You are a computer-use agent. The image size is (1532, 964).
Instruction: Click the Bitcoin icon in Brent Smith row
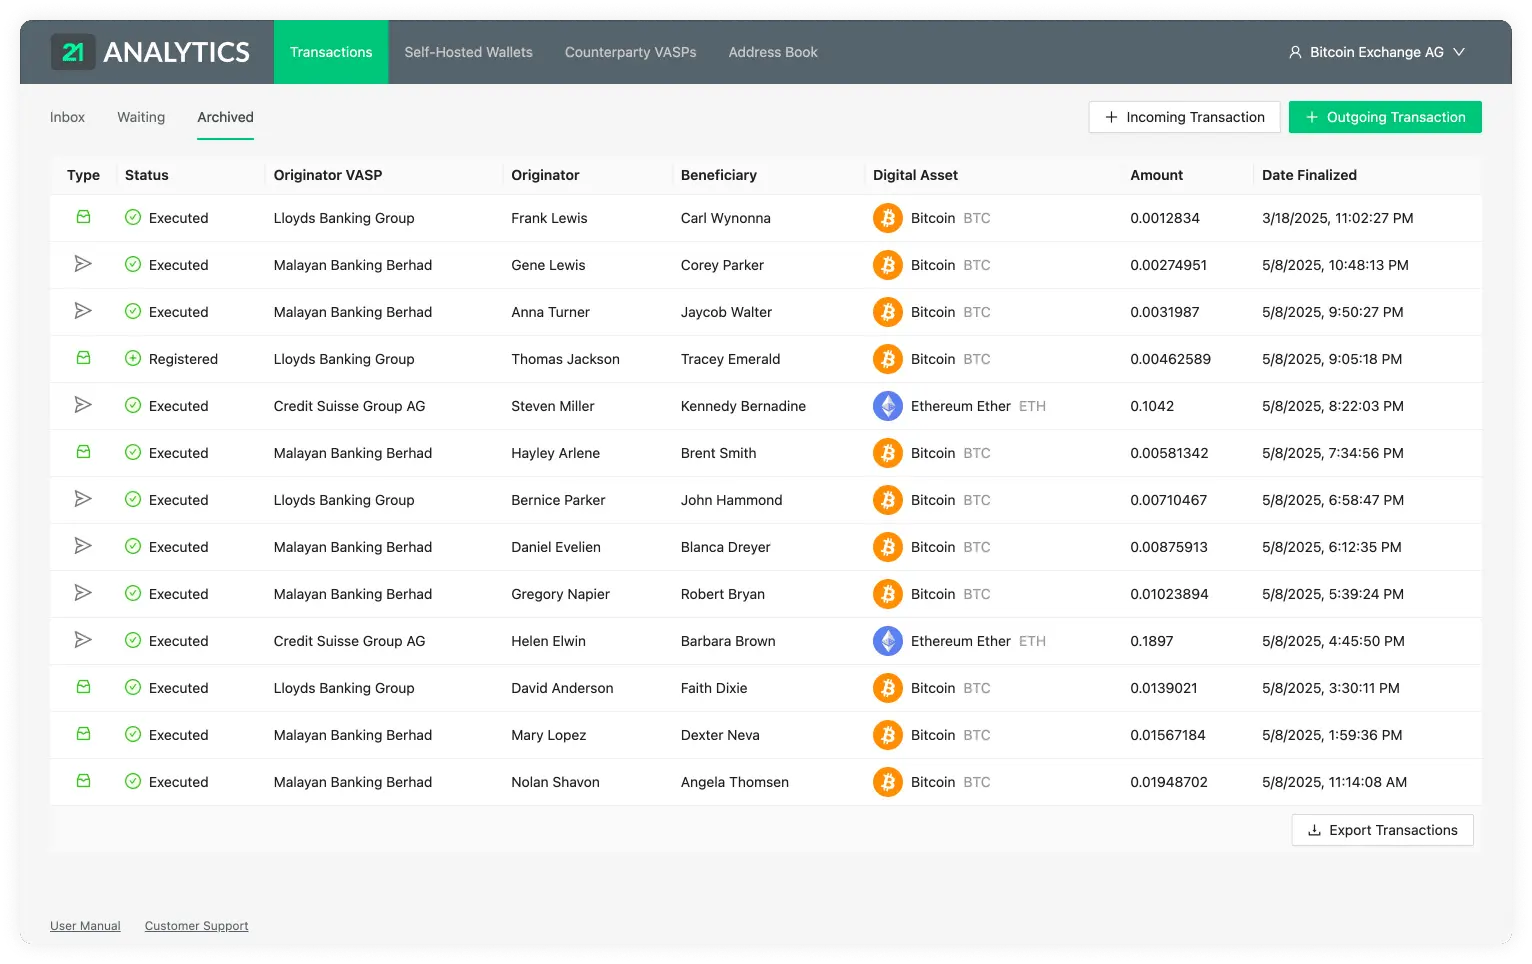[888, 453]
